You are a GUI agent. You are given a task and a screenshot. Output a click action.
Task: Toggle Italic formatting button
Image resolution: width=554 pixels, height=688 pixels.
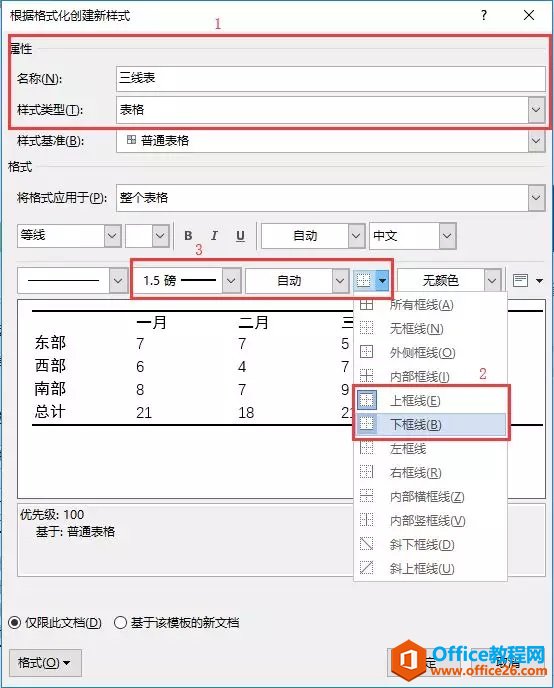click(214, 236)
